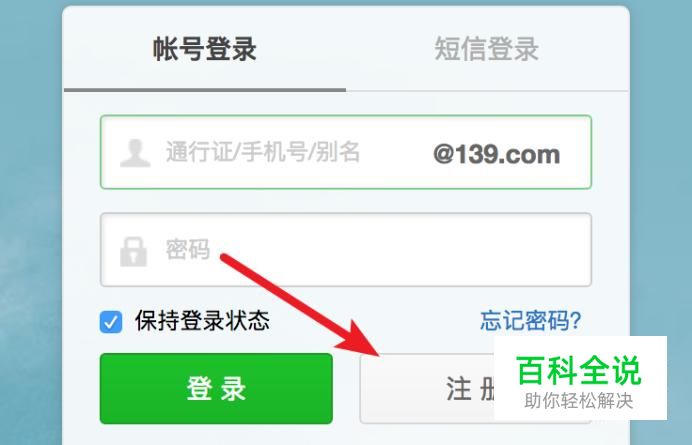Untick the 保持登录状态 checkbox
The height and width of the screenshot is (445, 692).
[x=111, y=322]
